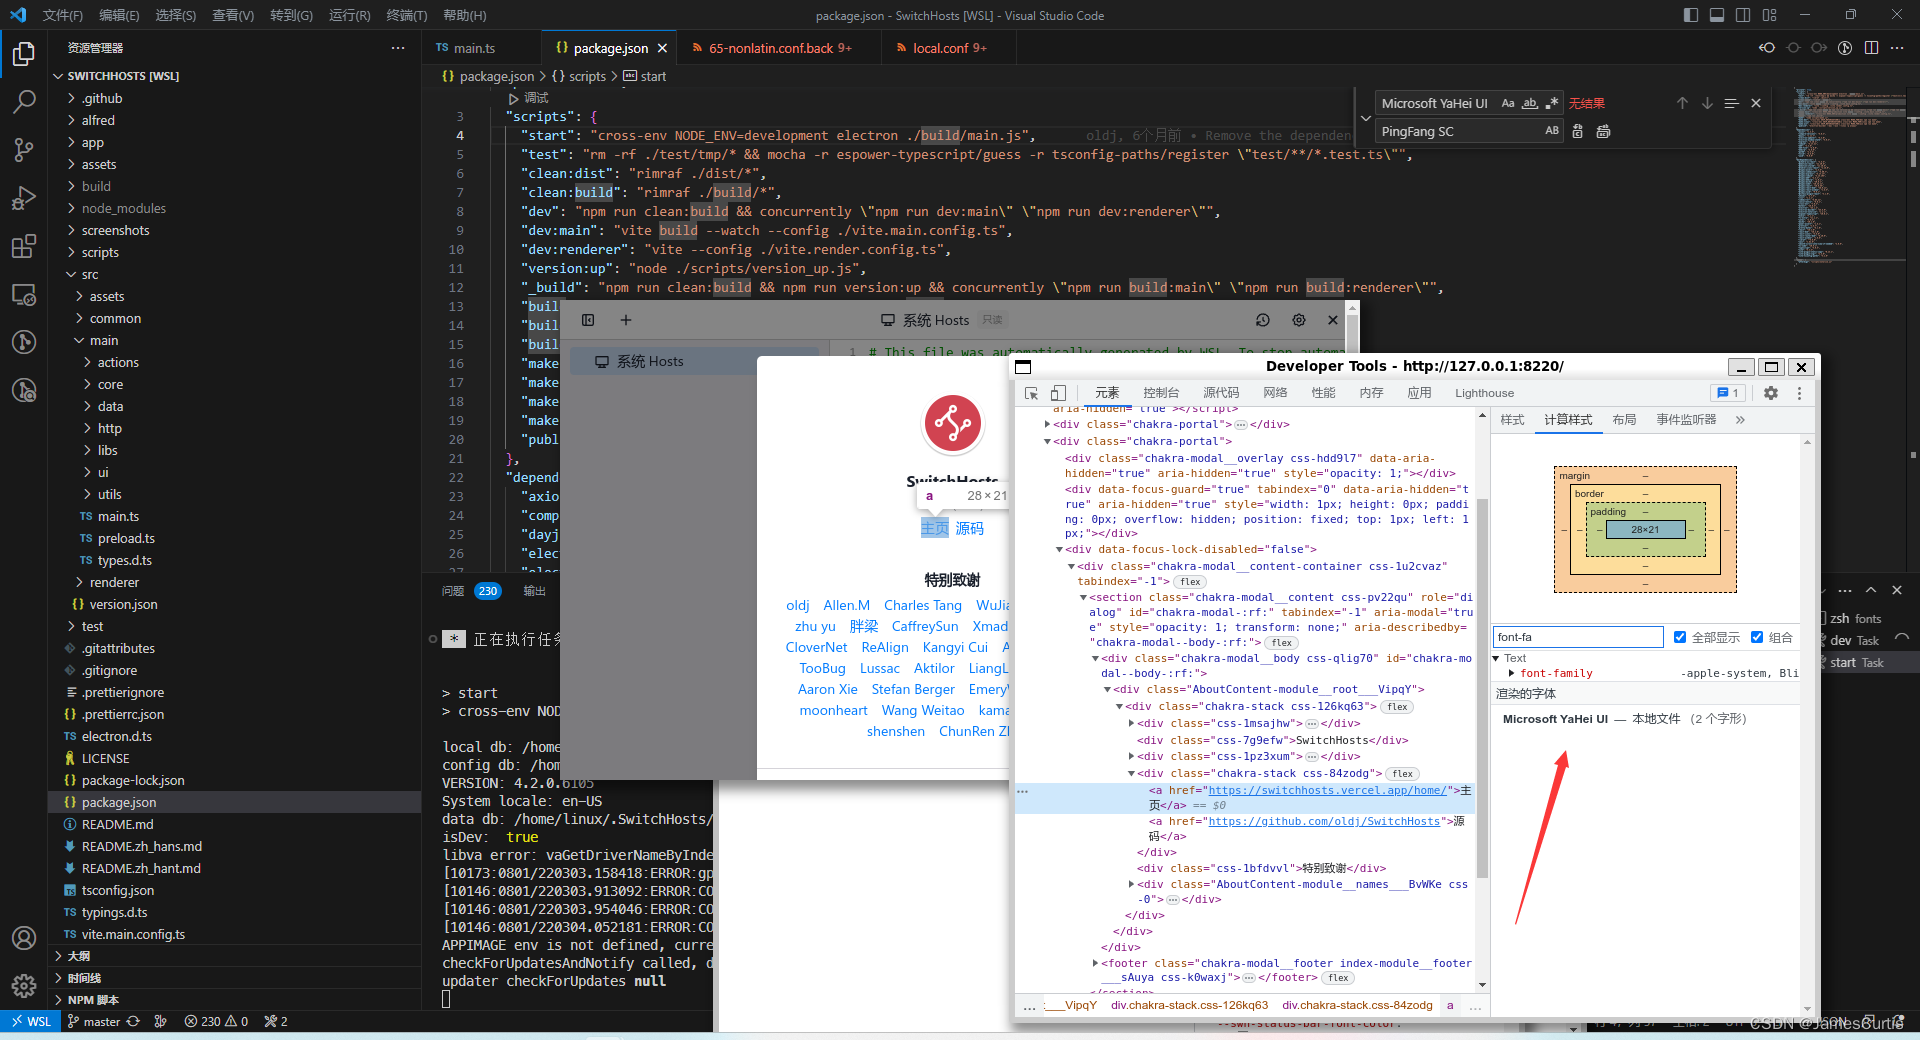Screen dimensions: 1920x1040
Task: Expand the .github folder
Action: pyautogui.click(x=102, y=98)
